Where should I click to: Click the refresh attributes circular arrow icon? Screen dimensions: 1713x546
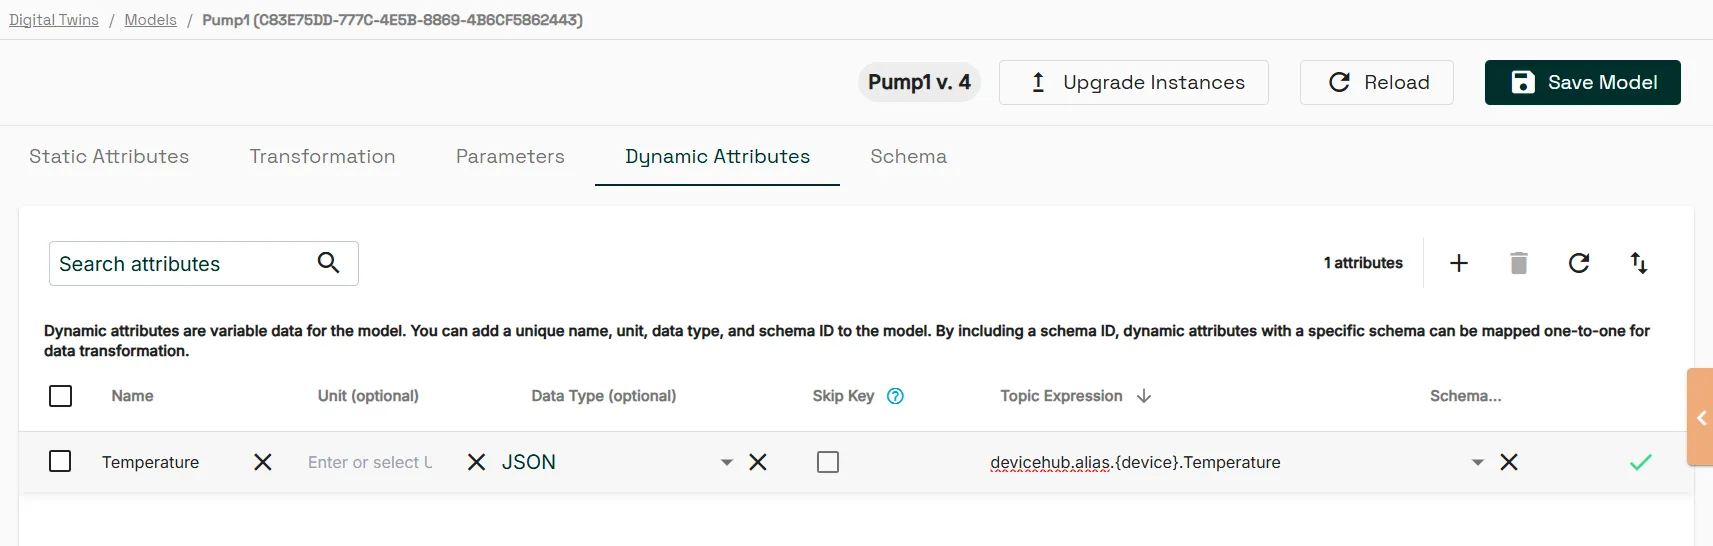1579,263
